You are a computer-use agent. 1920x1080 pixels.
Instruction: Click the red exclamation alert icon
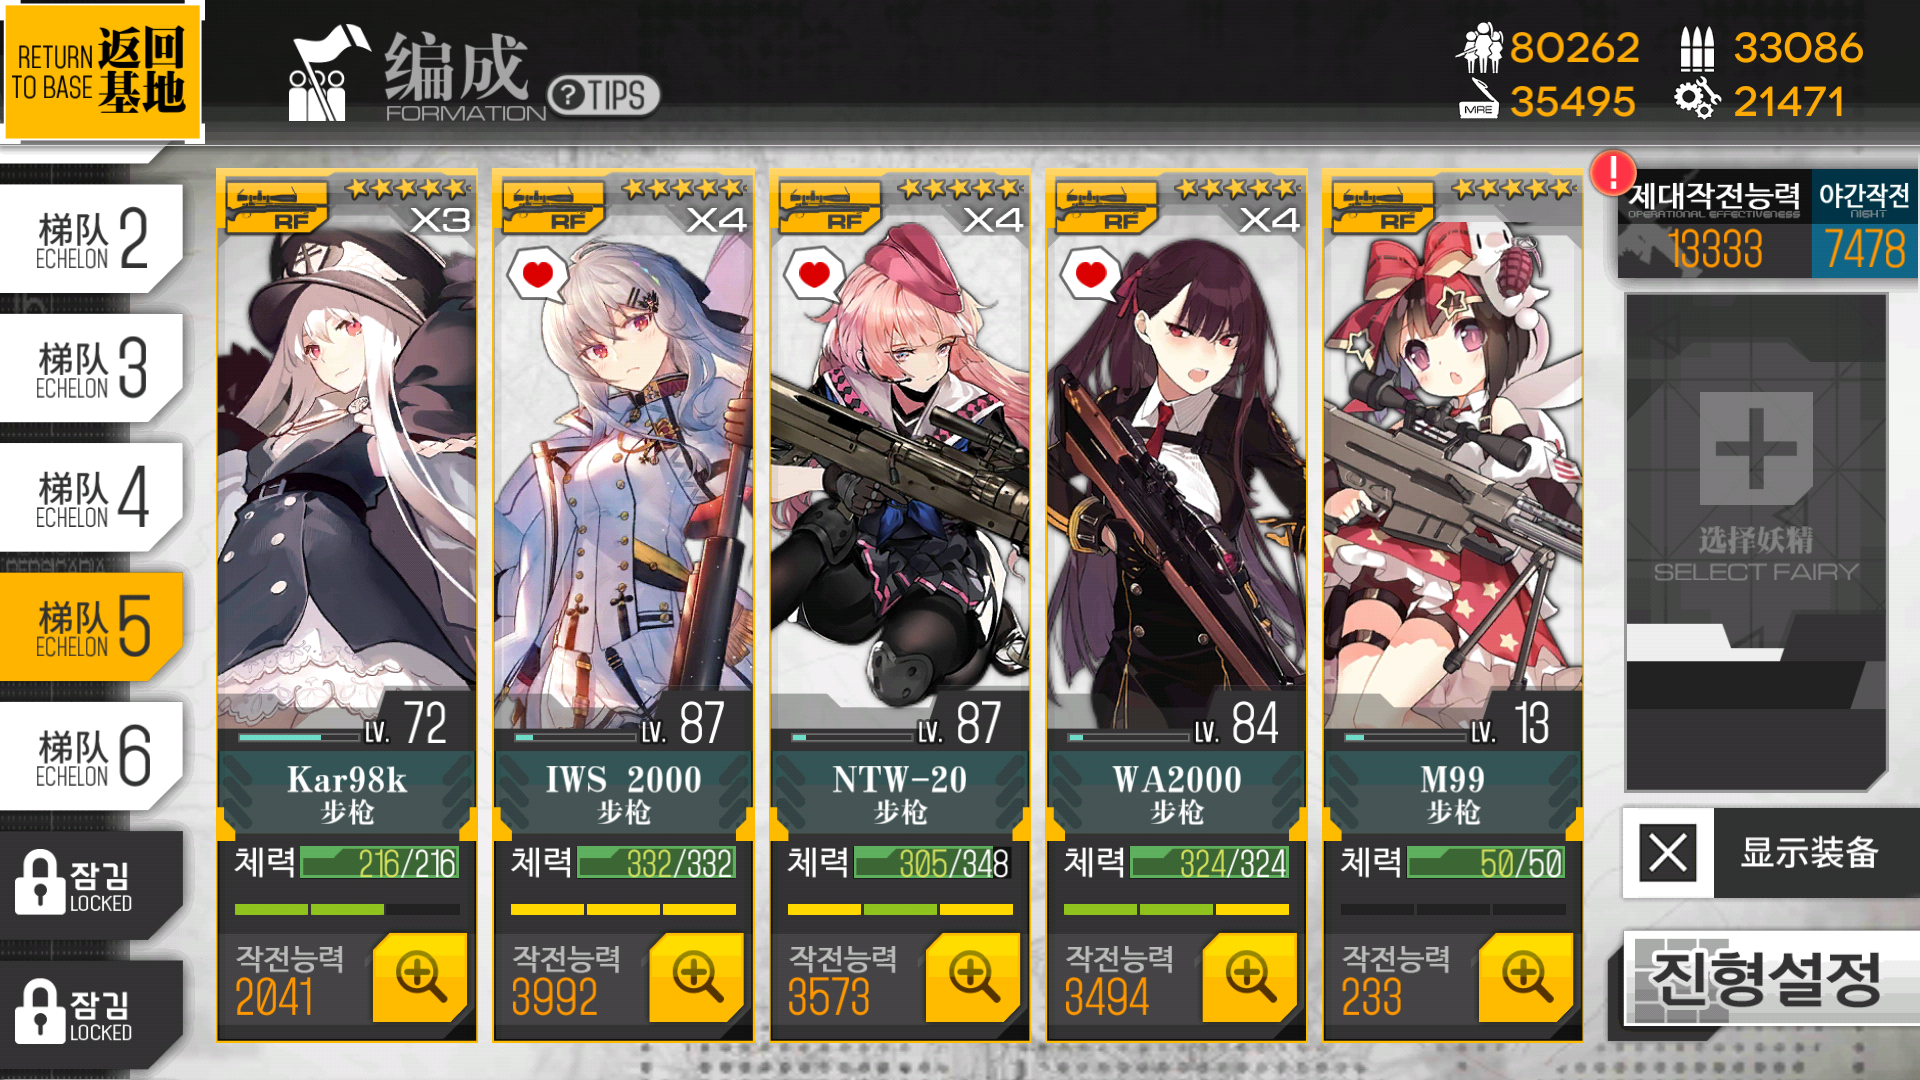[x=1613, y=172]
